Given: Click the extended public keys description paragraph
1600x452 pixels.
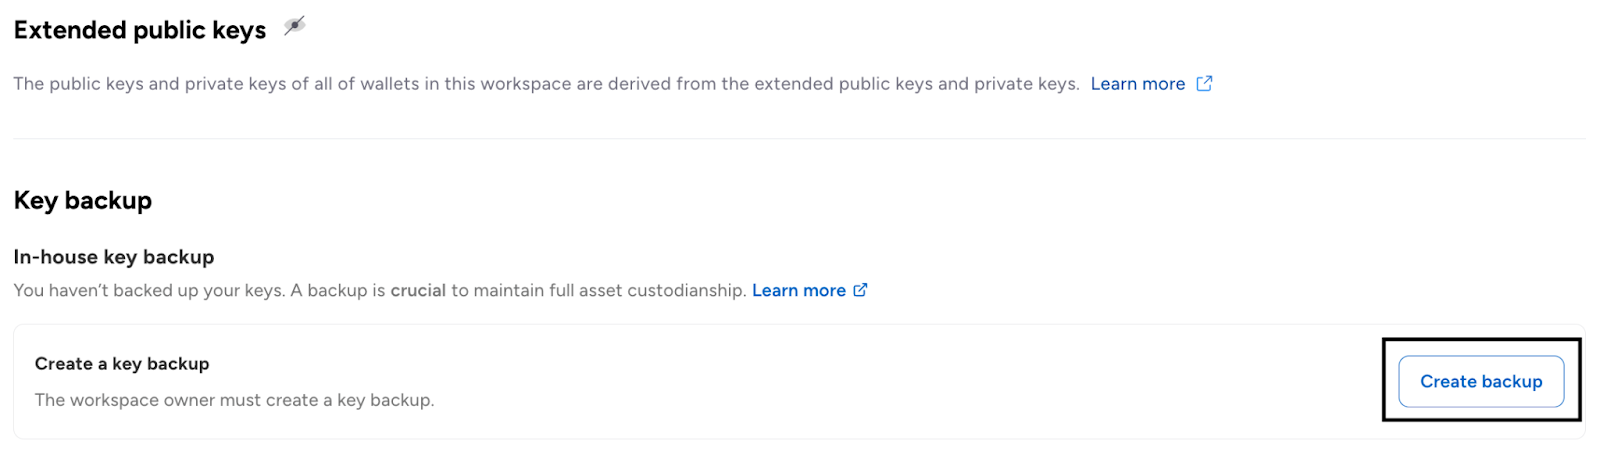Looking at the screenshot, I should point(546,84).
